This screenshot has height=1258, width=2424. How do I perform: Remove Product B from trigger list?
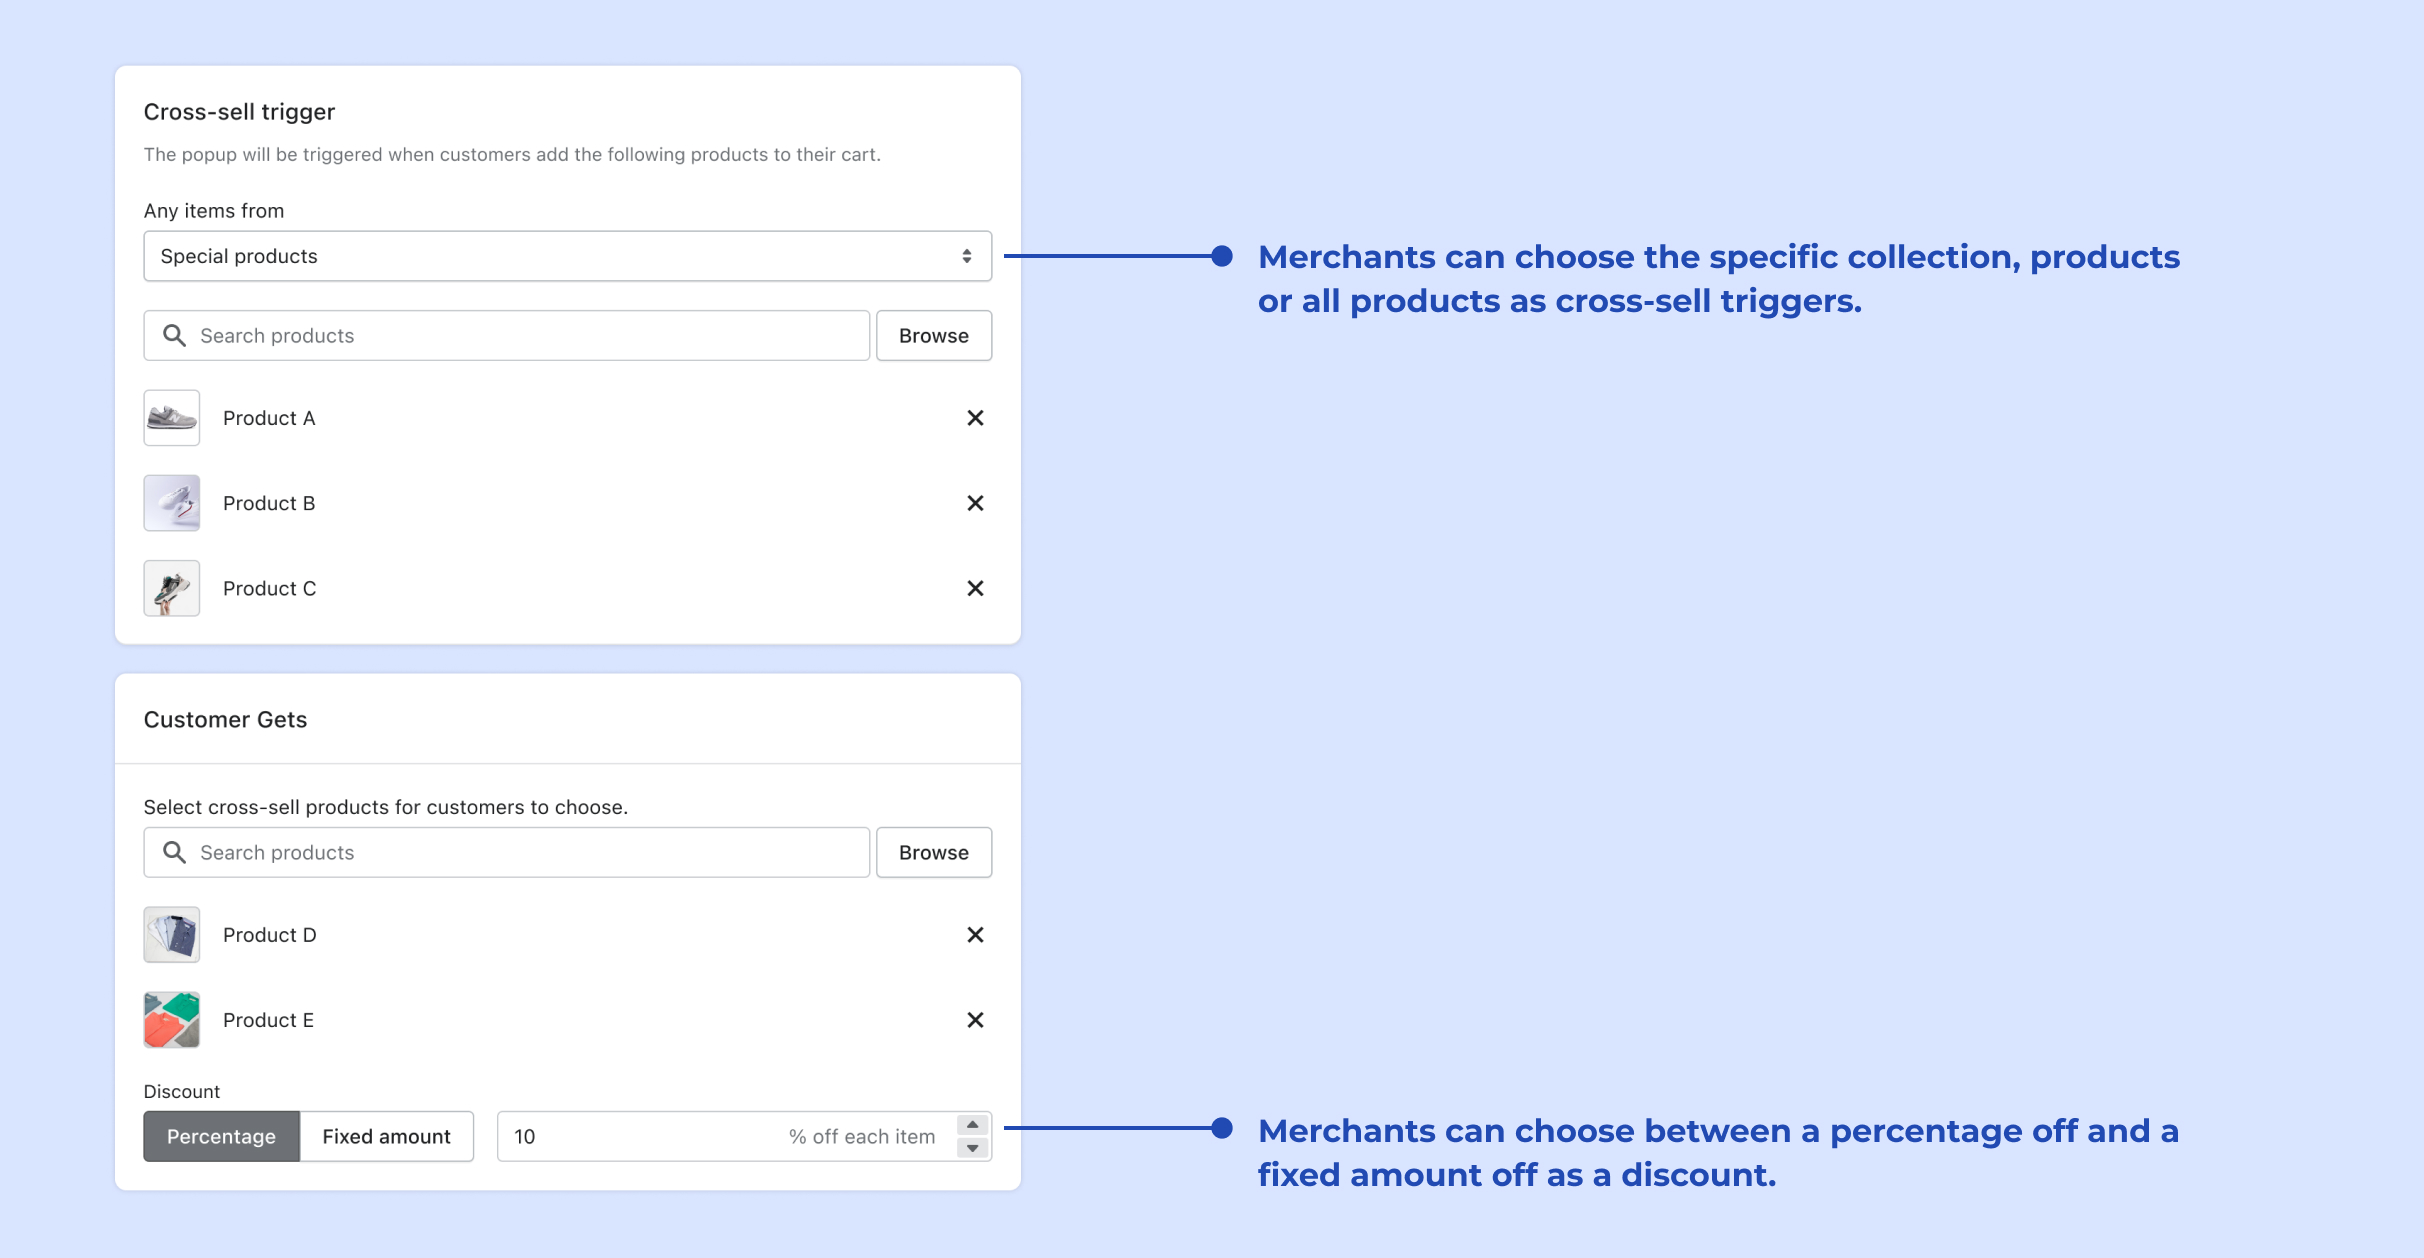[975, 503]
